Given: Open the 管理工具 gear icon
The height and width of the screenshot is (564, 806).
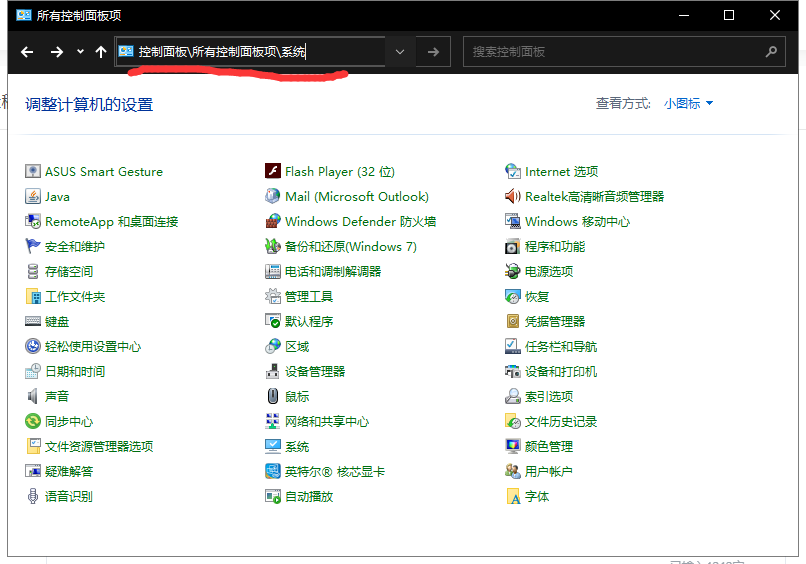Looking at the screenshot, I should (x=273, y=297).
